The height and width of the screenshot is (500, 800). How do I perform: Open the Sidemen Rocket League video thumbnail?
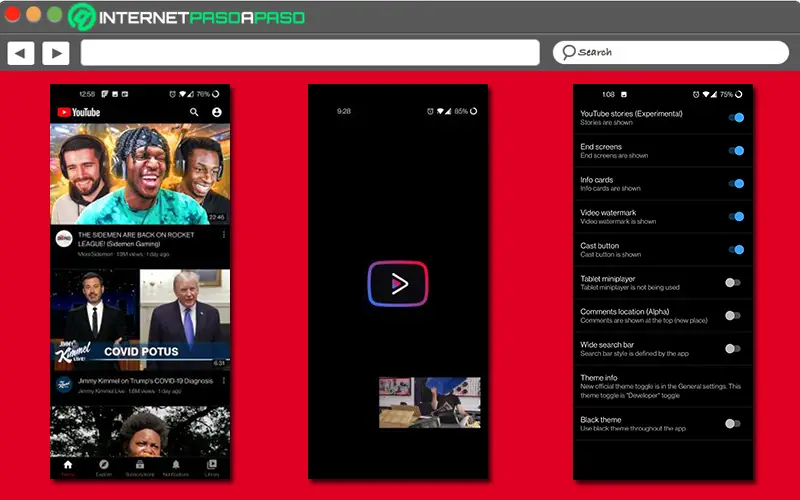pyautogui.click(x=140, y=173)
